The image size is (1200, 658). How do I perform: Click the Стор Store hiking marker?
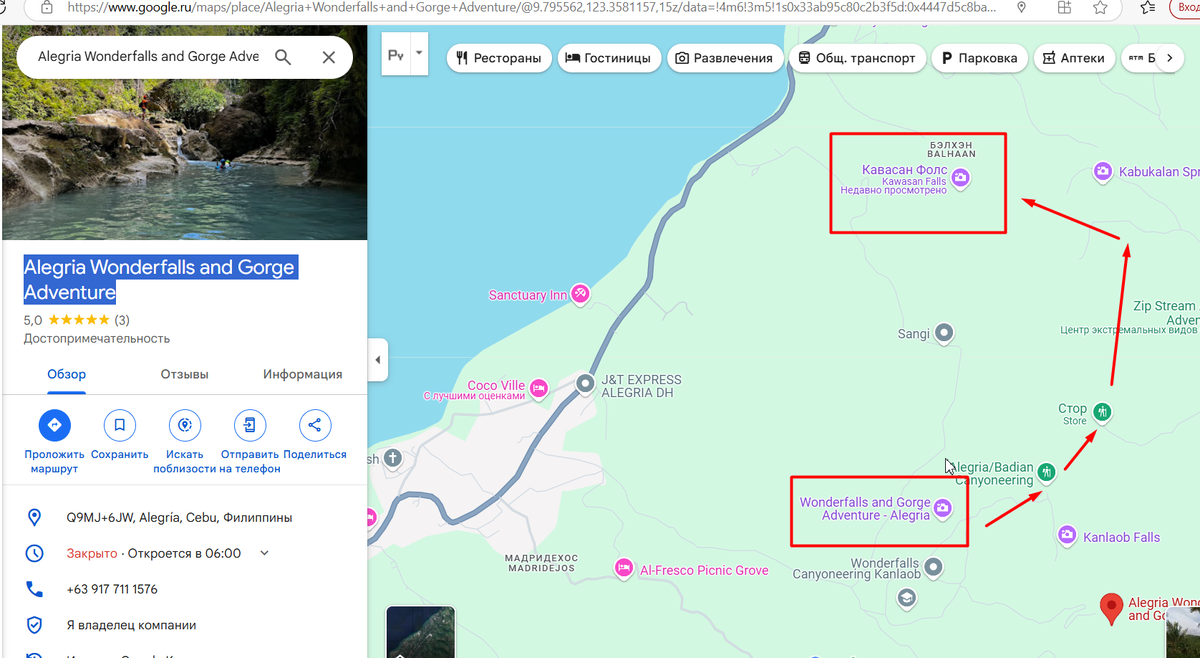point(1102,411)
